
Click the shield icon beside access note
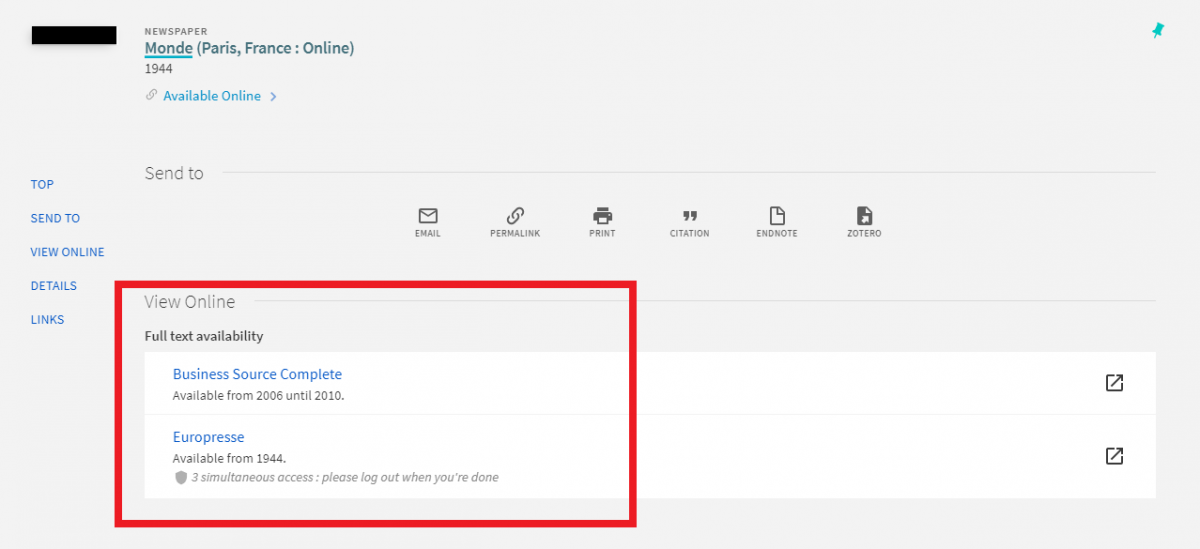pos(181,478)
